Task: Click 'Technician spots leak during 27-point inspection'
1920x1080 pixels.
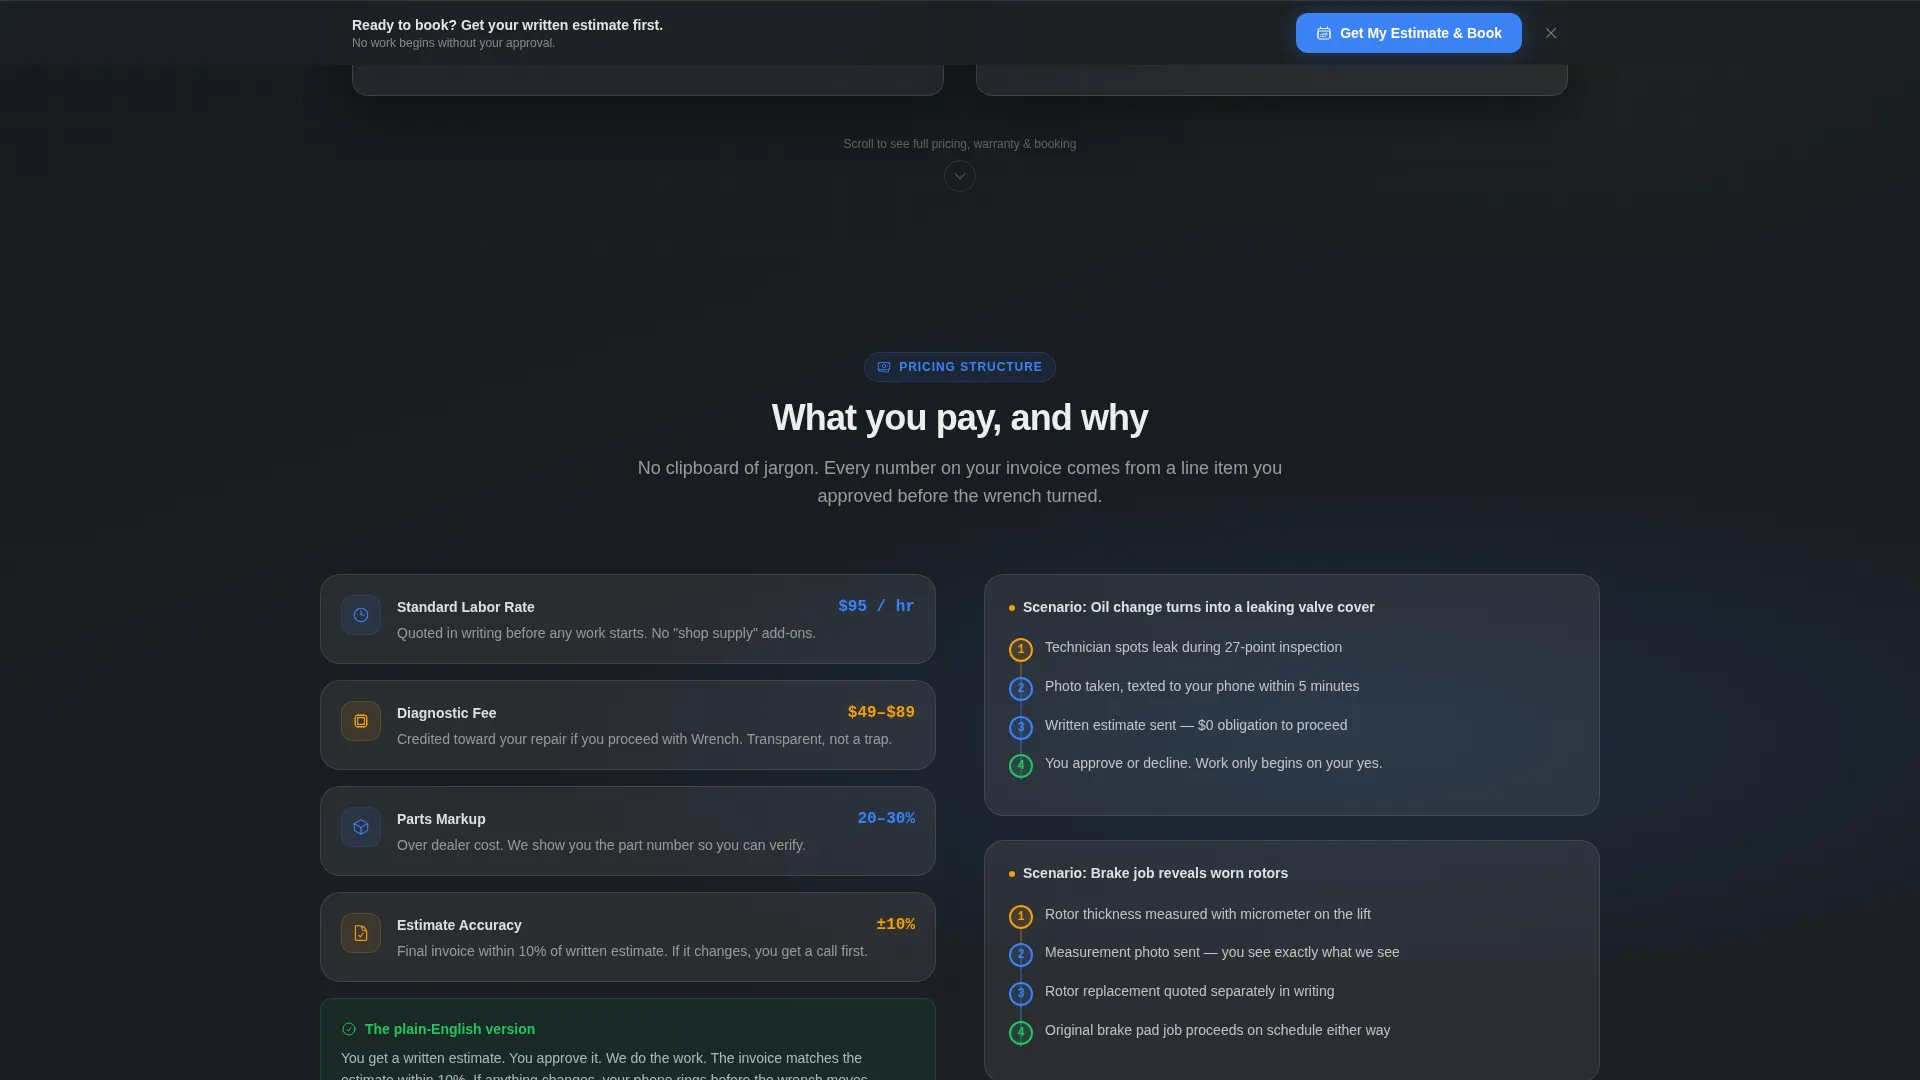Action: [1193, 647]
